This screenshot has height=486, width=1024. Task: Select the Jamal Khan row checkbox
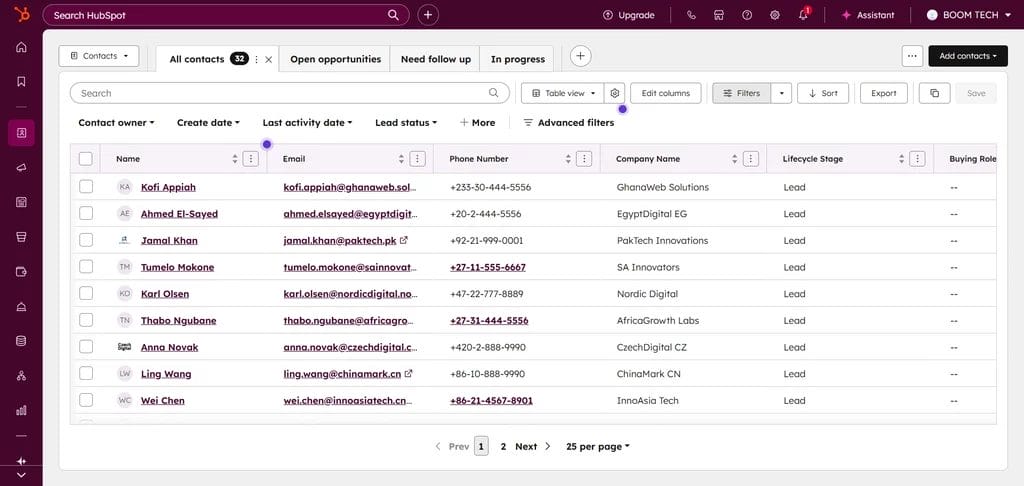86,240
